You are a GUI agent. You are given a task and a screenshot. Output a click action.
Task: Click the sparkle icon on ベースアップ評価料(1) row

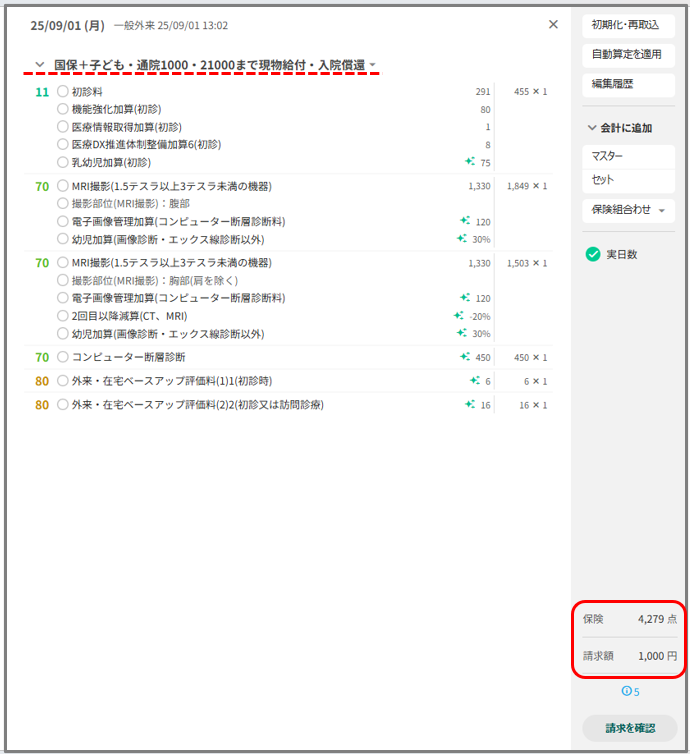click(475, 380)
